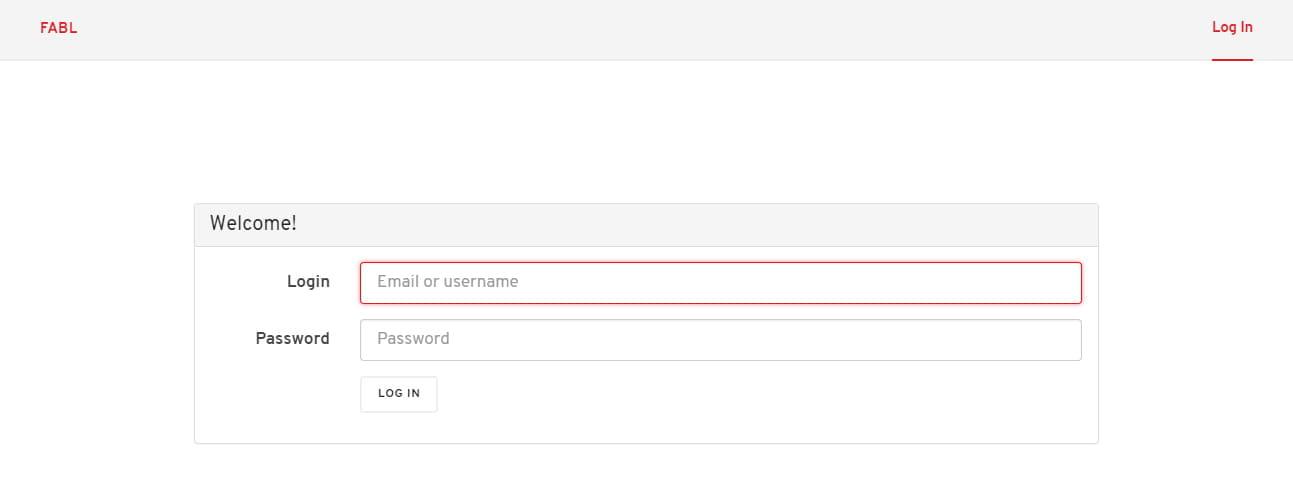Click the red-outlined username input
The width and height of the screenshot is (1293, 490).
coord(720,282)
